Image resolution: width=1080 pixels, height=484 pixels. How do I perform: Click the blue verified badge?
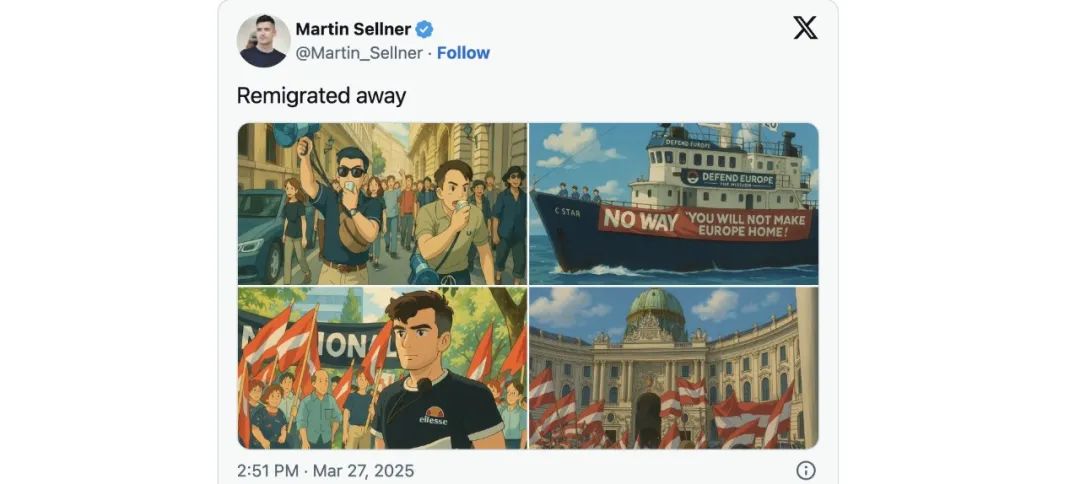tap(424, 29)
